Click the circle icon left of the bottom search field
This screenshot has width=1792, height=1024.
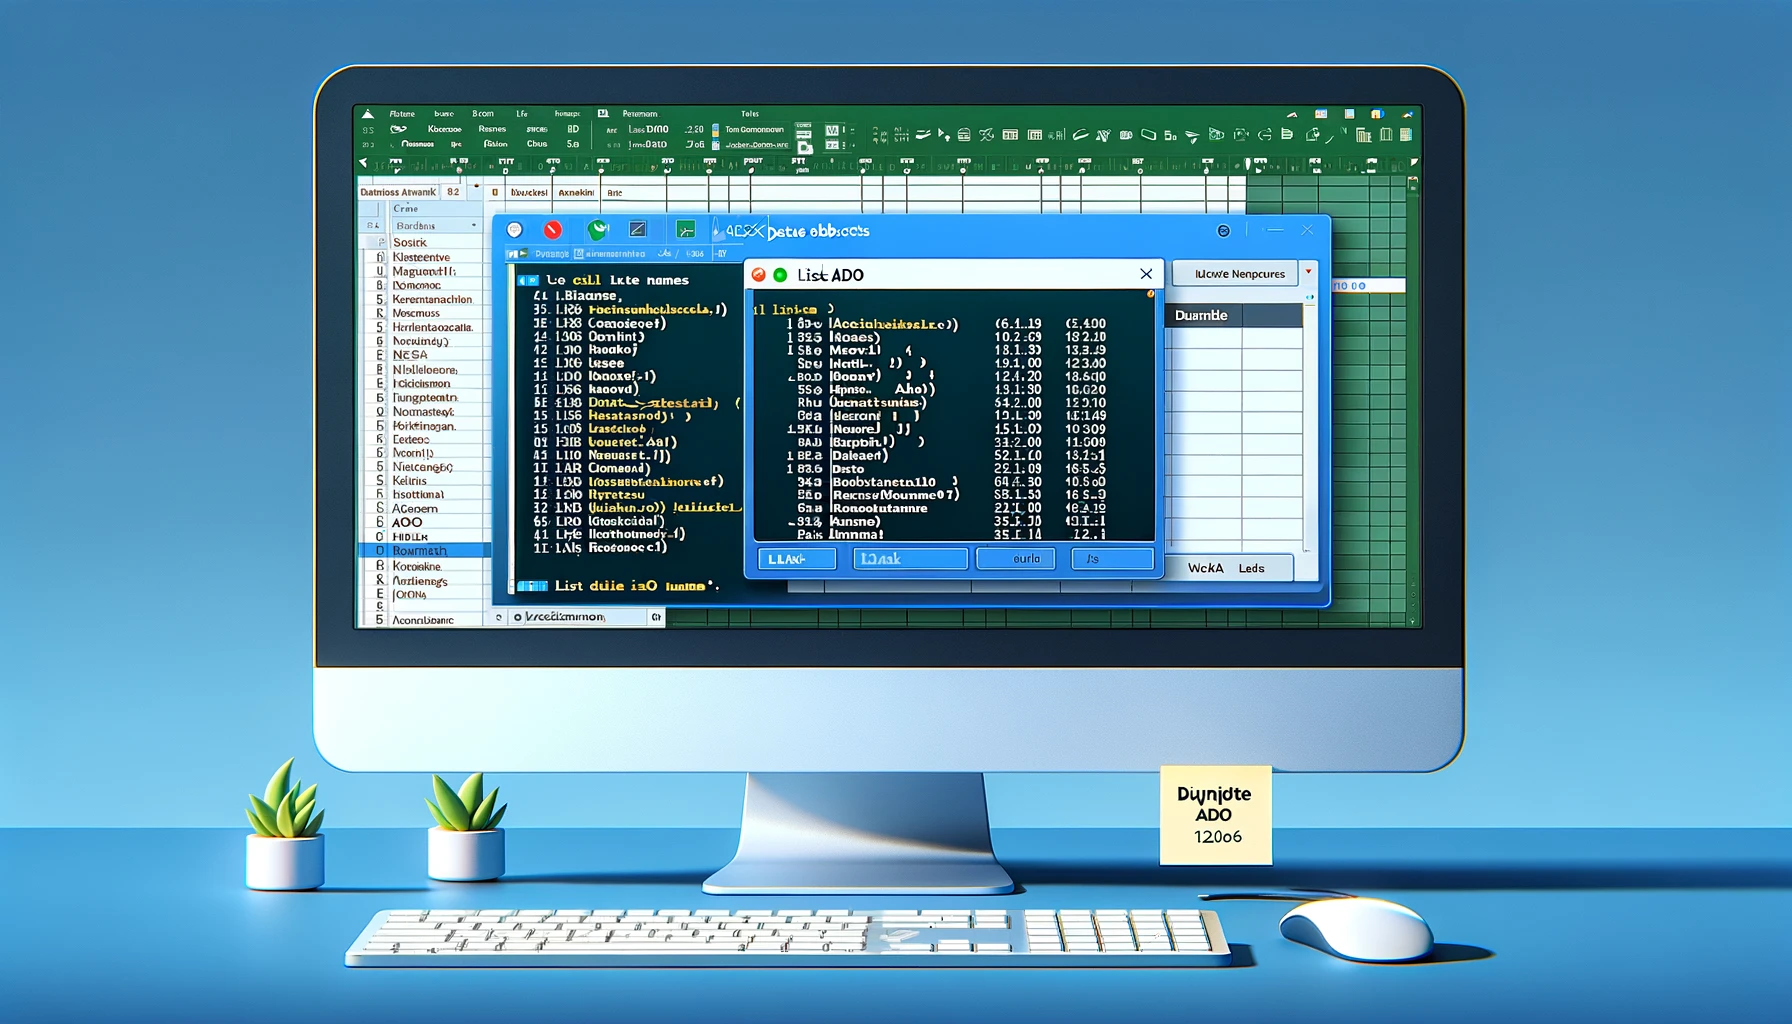(518, 617)
